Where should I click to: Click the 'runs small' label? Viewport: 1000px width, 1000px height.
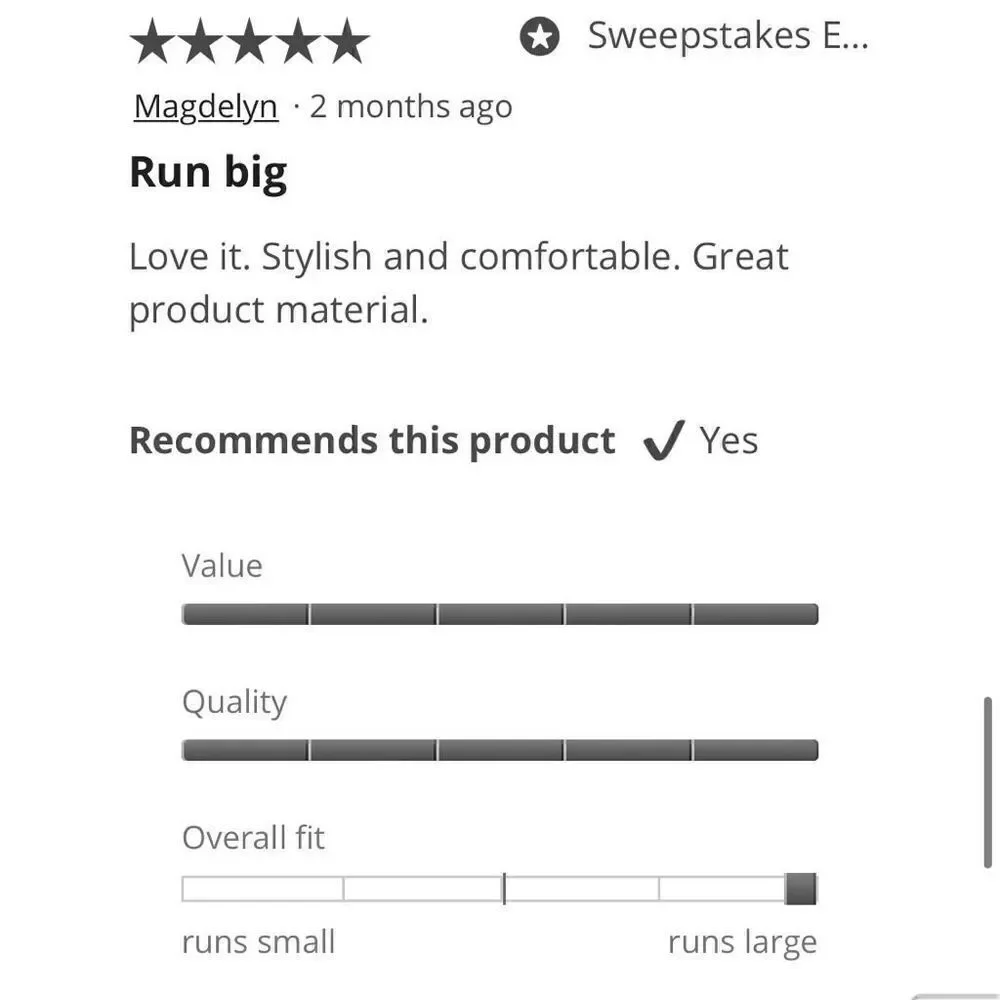coord(258,942)
